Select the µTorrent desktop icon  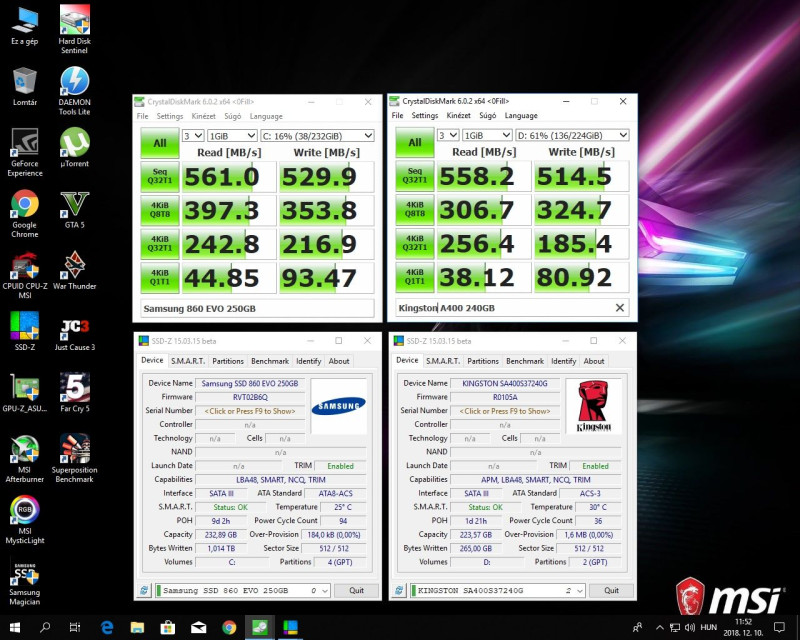click(x=74, y=147)
